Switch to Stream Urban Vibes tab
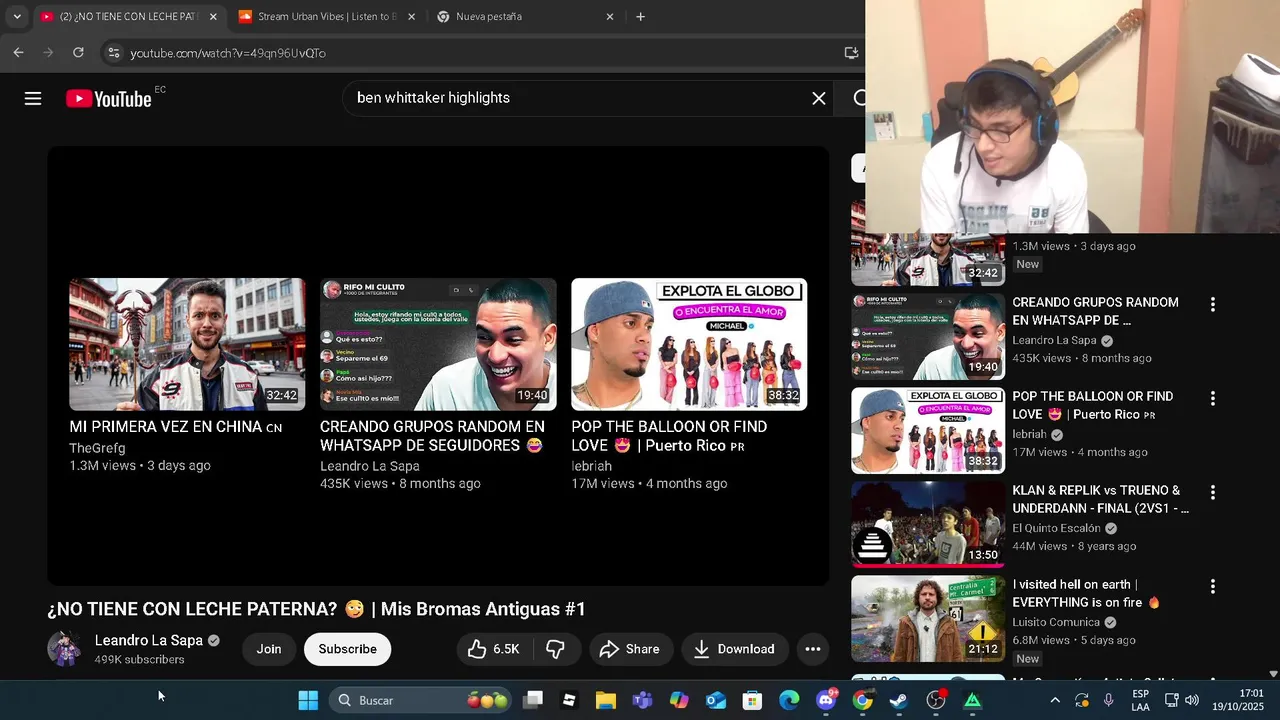Viewport: 1280px width, 720px height. pos(327,16)
